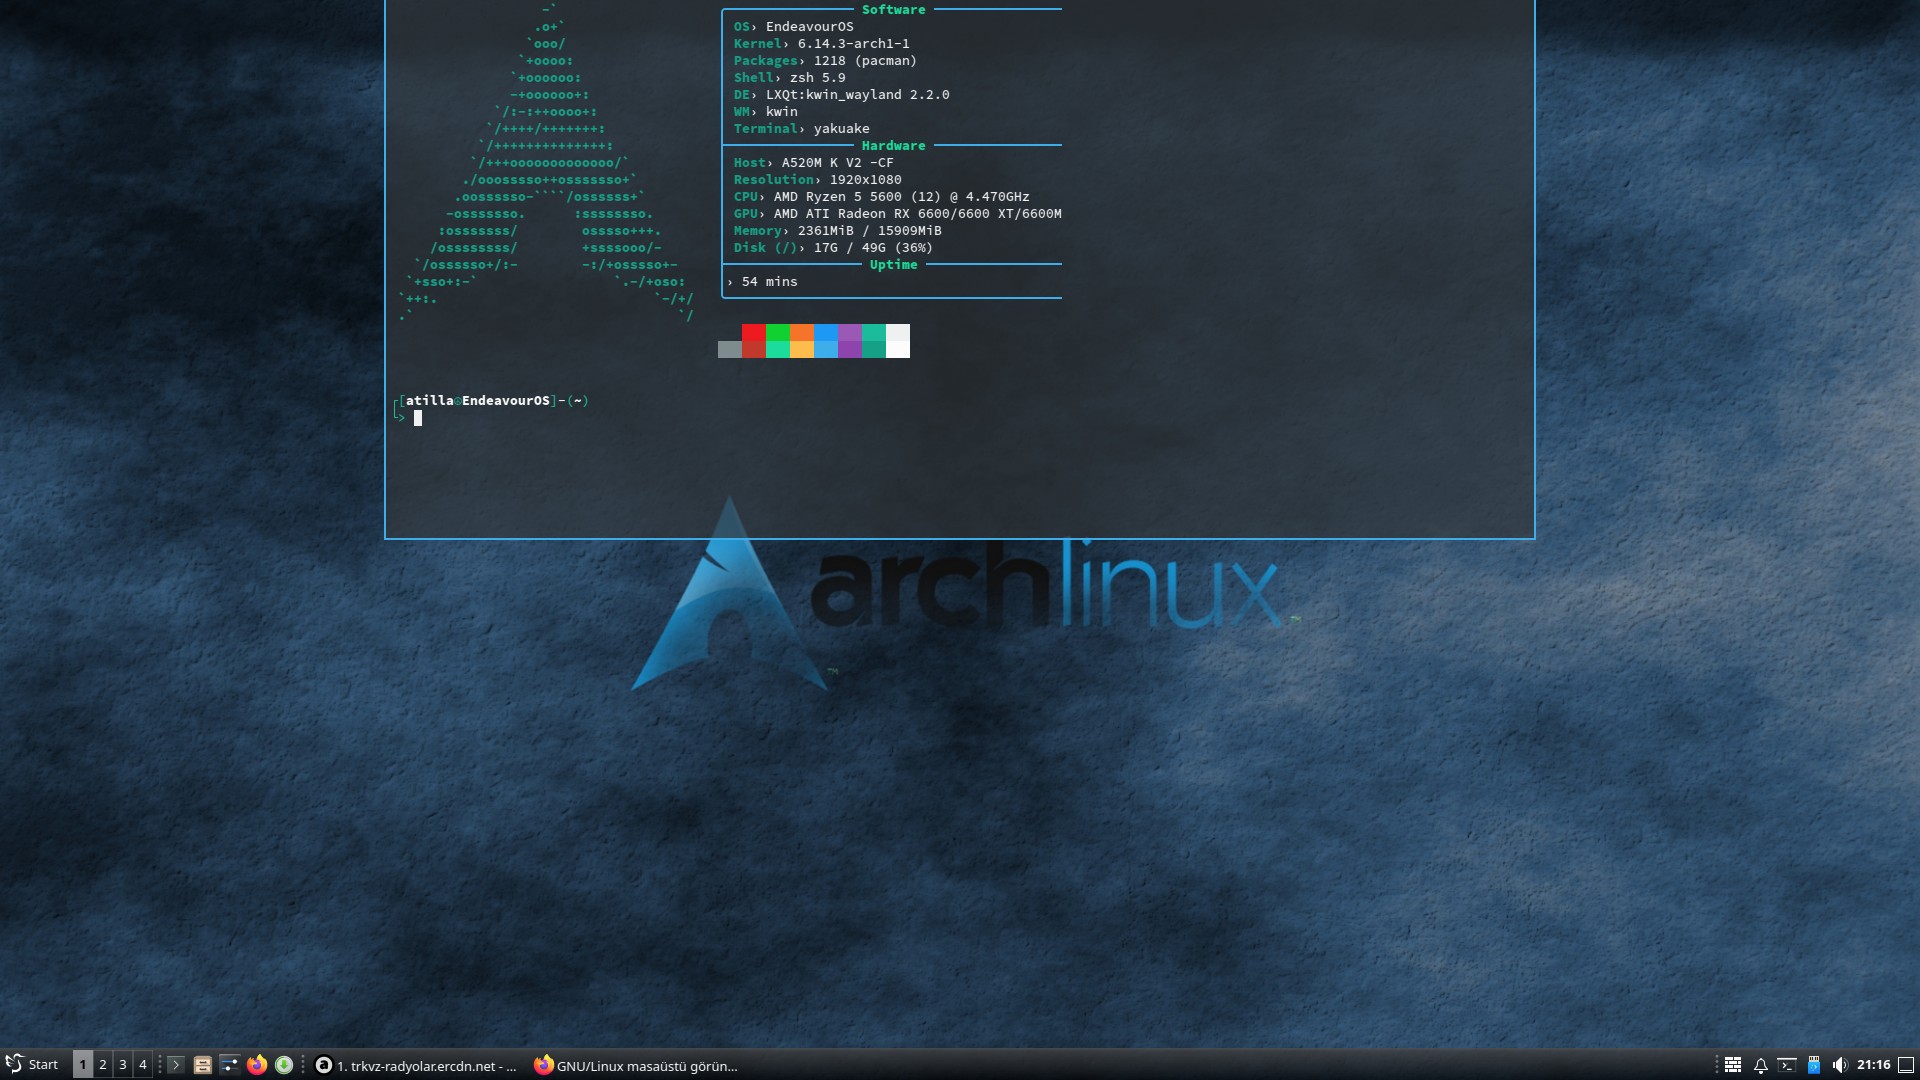Open the volume speaker control

(x=1839, y=1065)
